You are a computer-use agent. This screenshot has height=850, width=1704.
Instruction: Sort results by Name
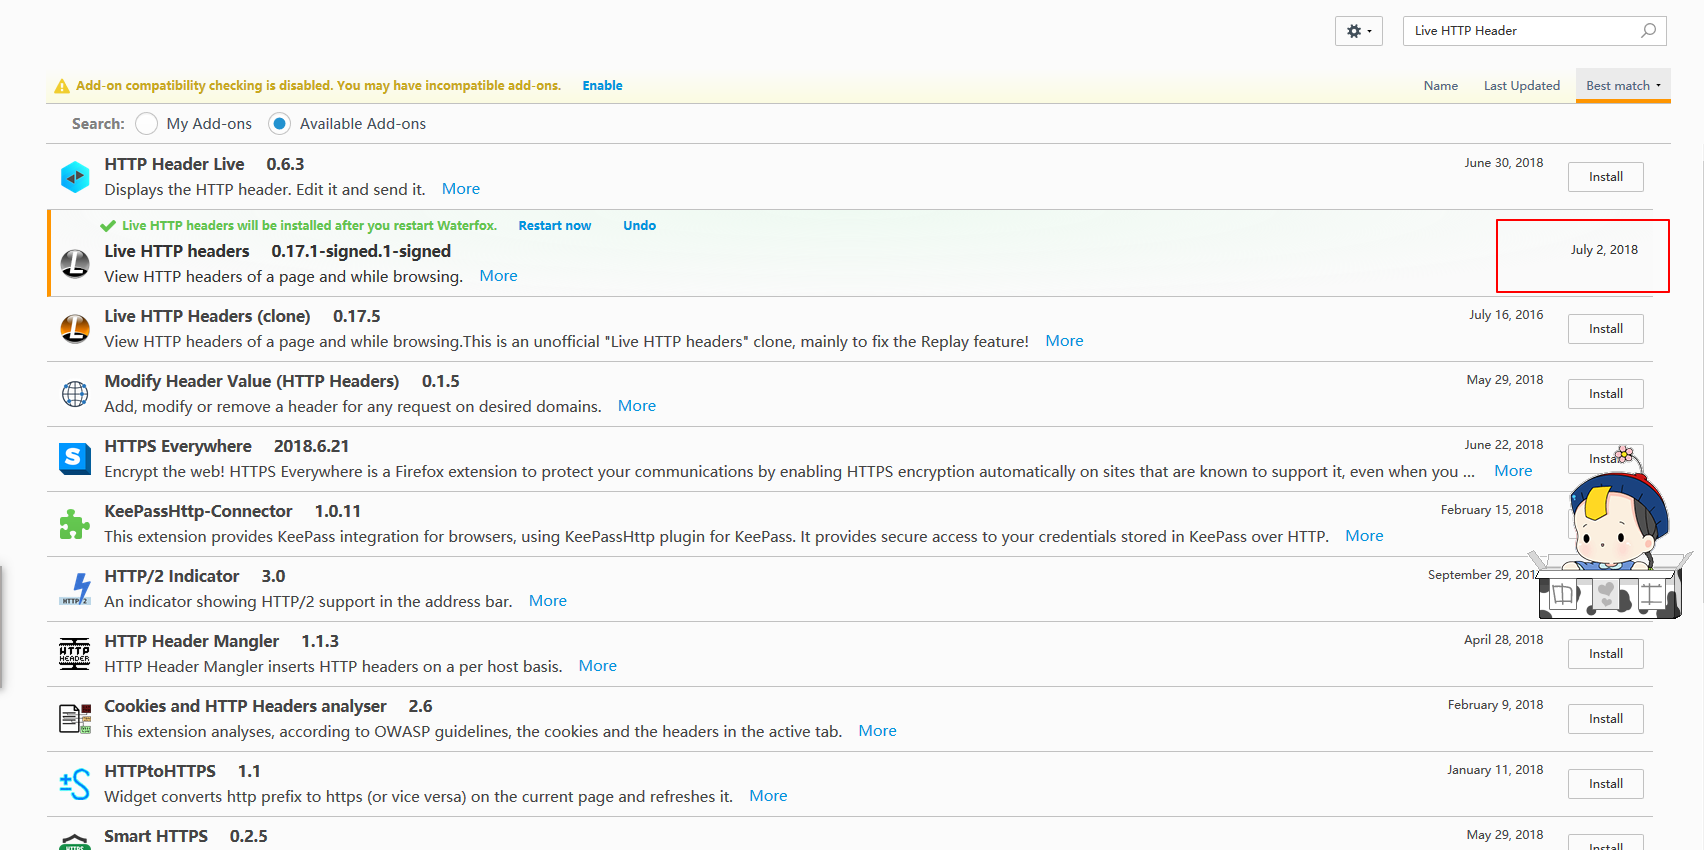pos(1441,86)
